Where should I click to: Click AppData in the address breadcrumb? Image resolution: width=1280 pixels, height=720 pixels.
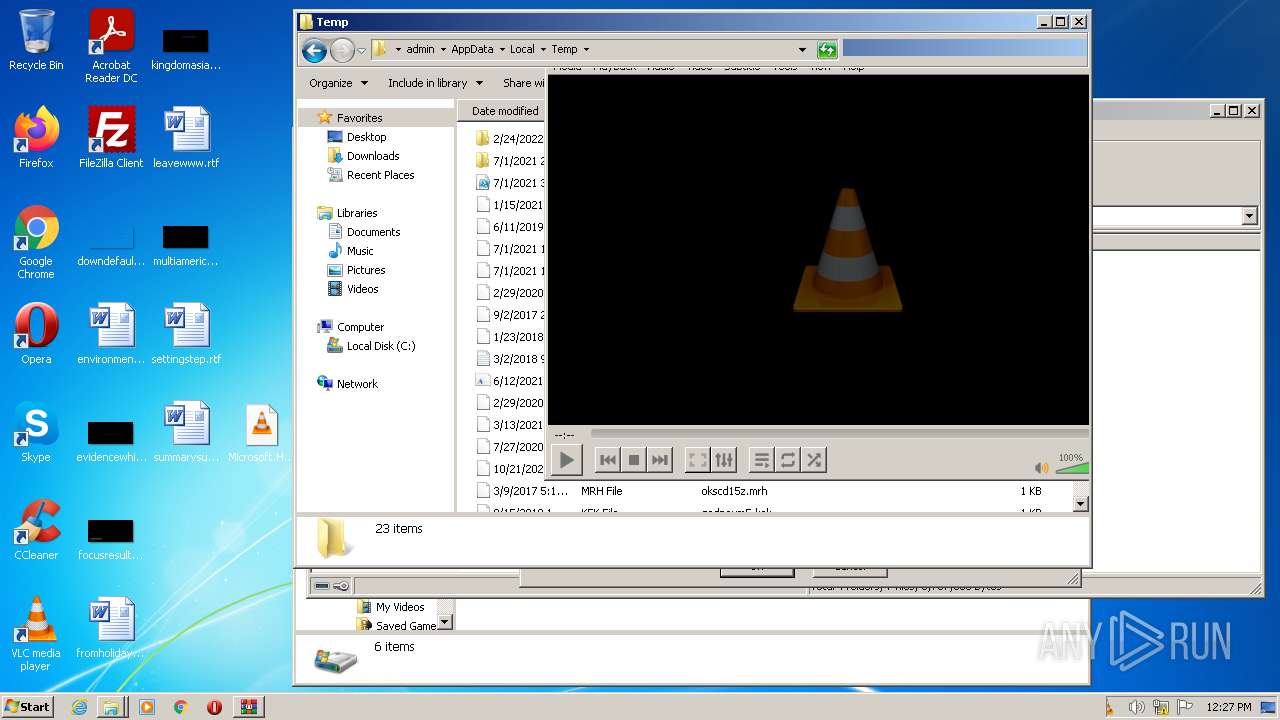(x=472, y=49)
